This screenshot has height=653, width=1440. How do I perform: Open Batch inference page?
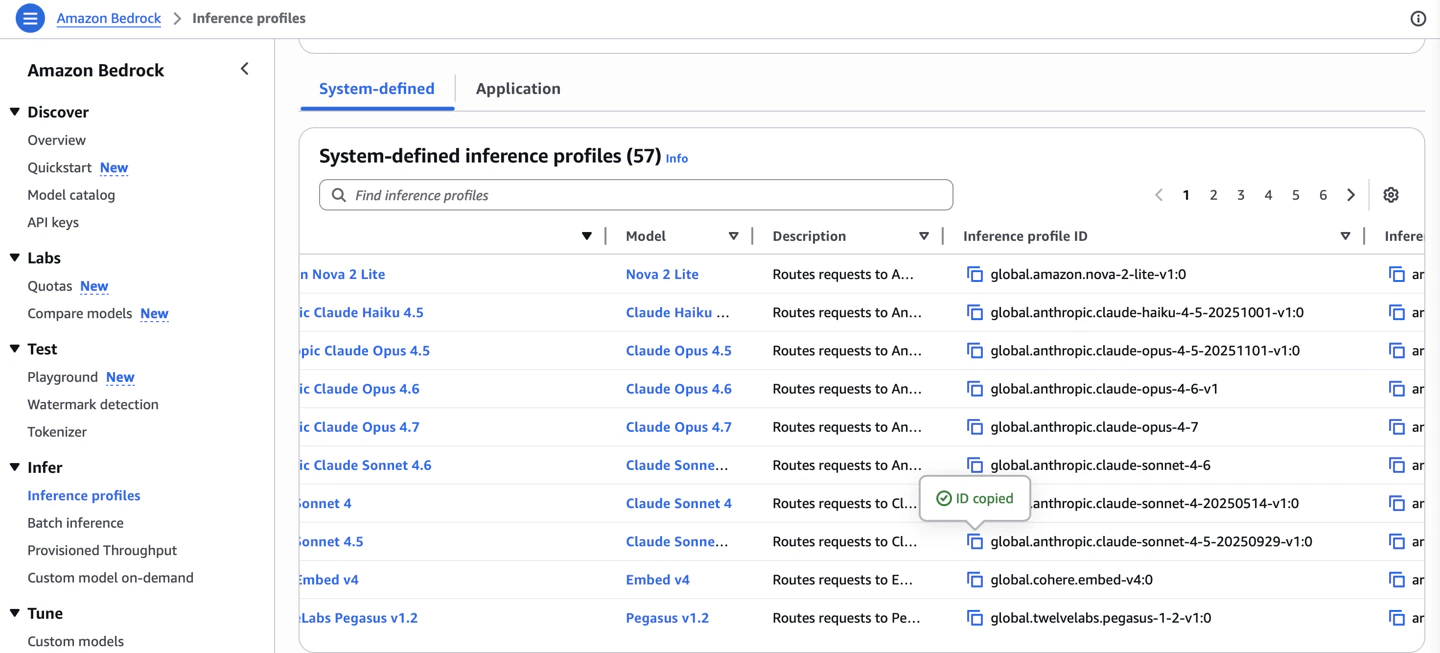[76, 522]
